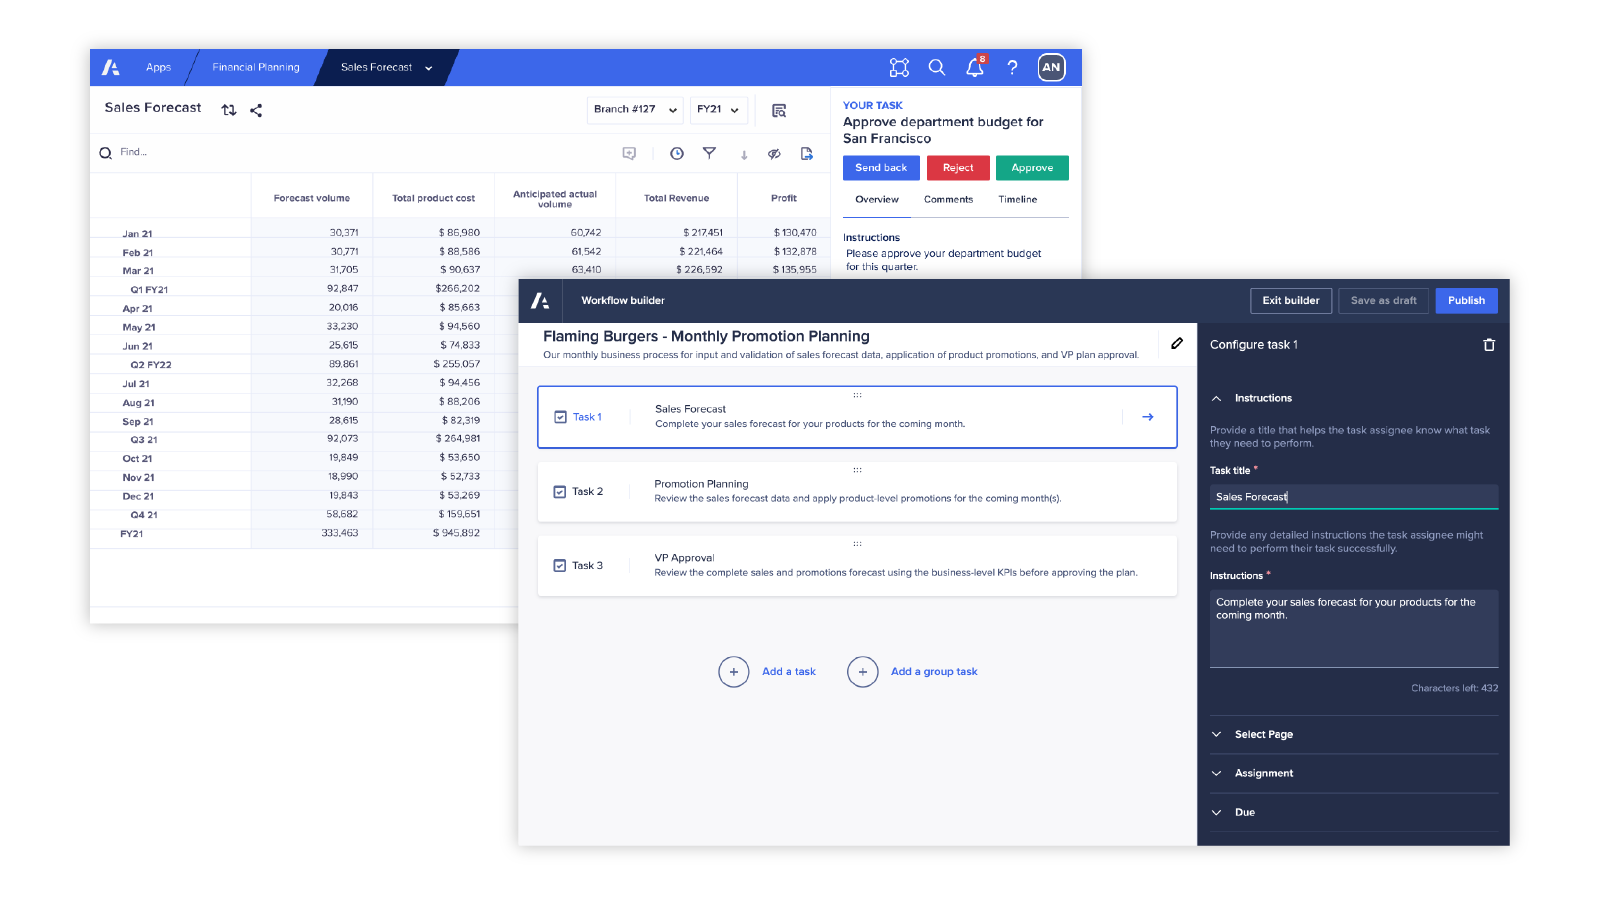Expand the Assignment section in task configuration
The width and height of the screenshot is (1600, 900).
tap(1265, 773)
